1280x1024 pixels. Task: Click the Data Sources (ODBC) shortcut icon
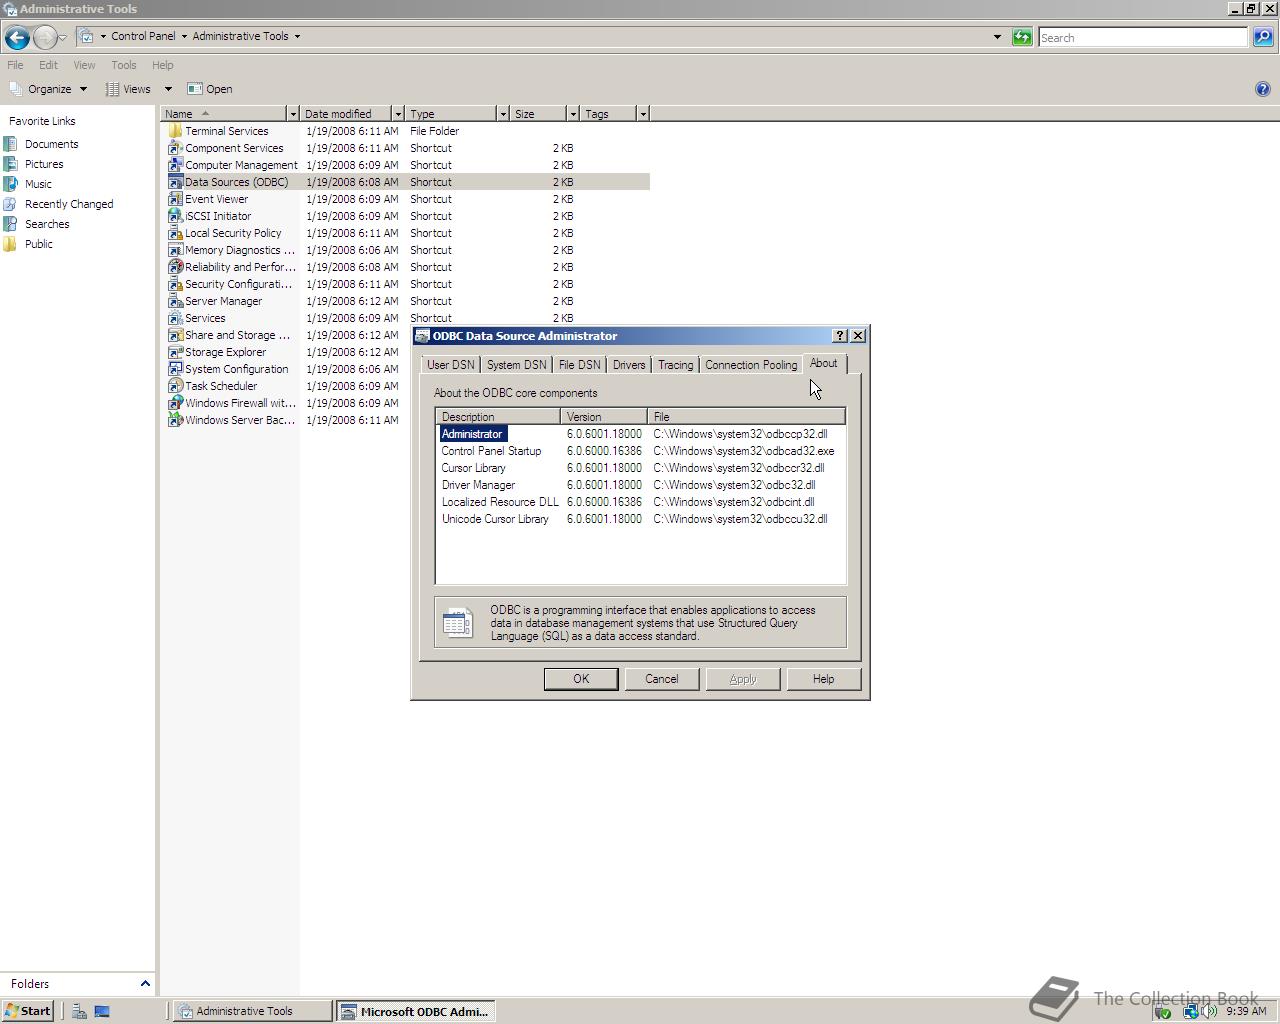(x=175, y=182)
